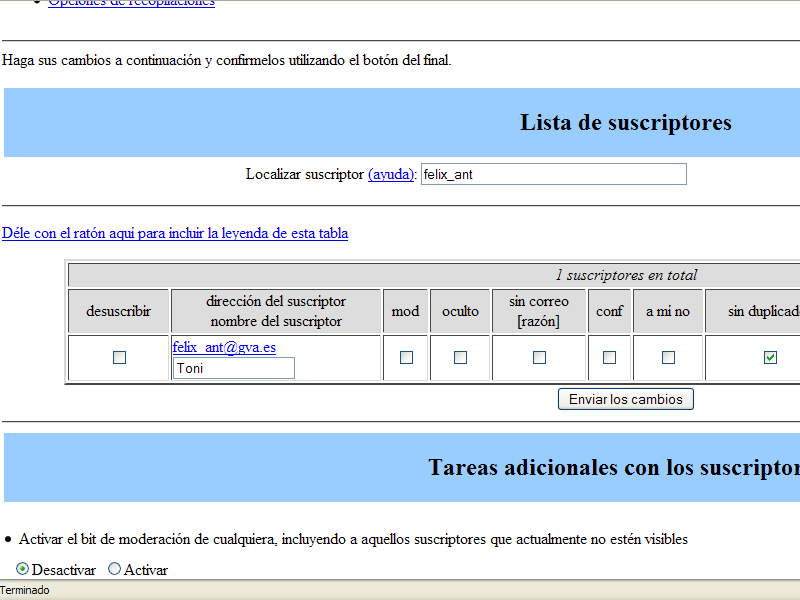Check the conf option box

click(x=609, y=357)
